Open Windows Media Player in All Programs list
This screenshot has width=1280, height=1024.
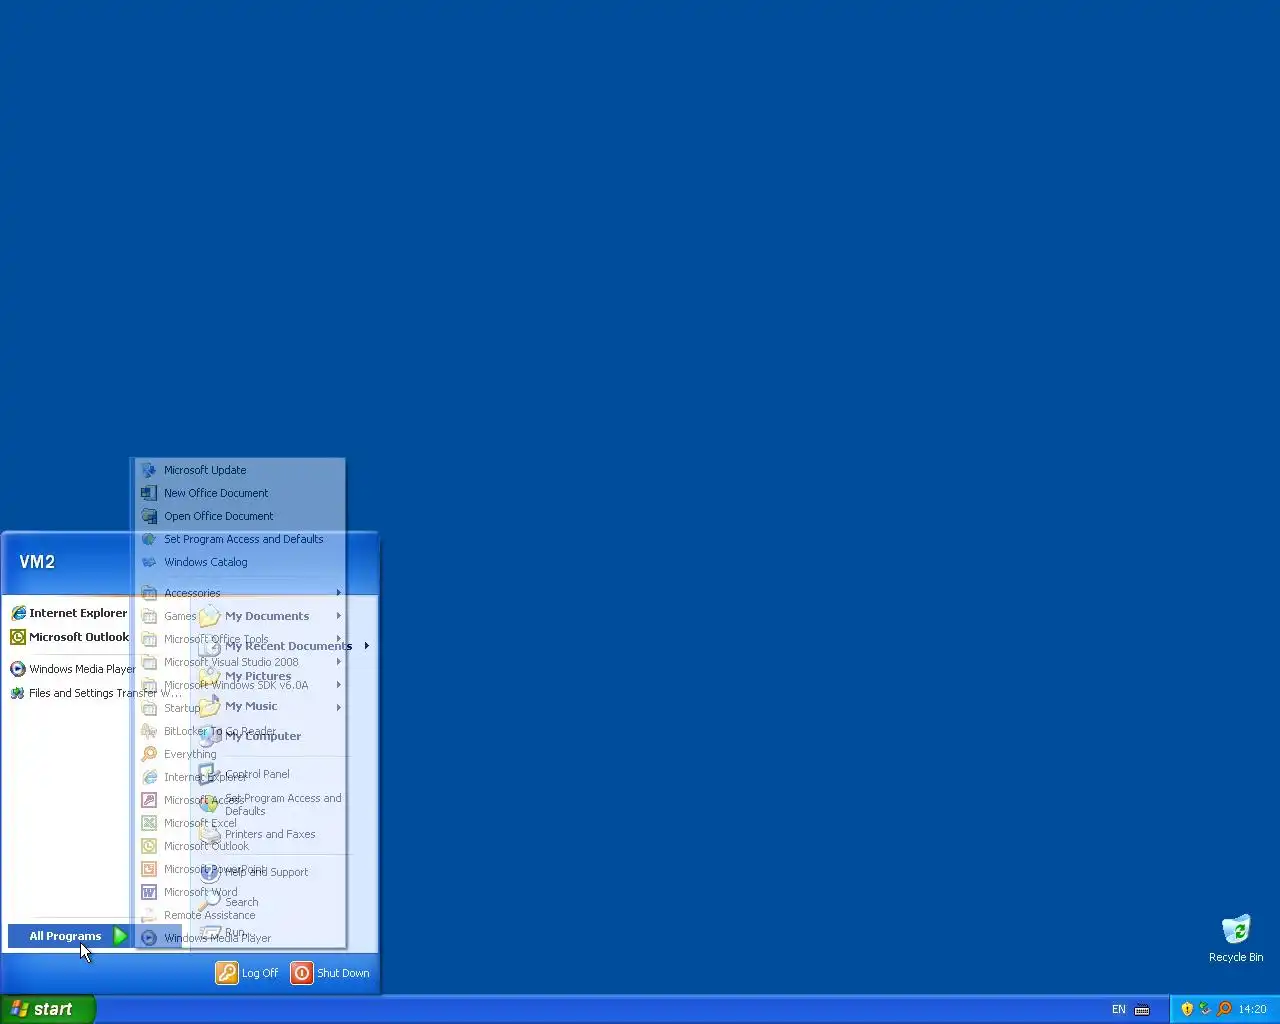[240, 938]
